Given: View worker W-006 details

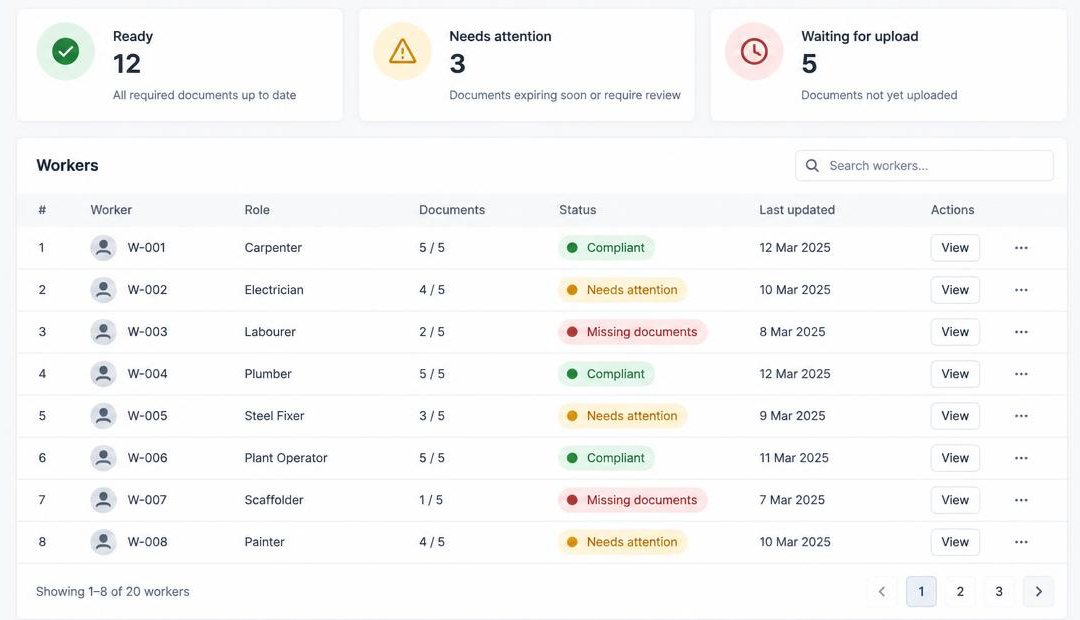Looking at the screenshot, I should pyautogui.click(x=955, y=458).
